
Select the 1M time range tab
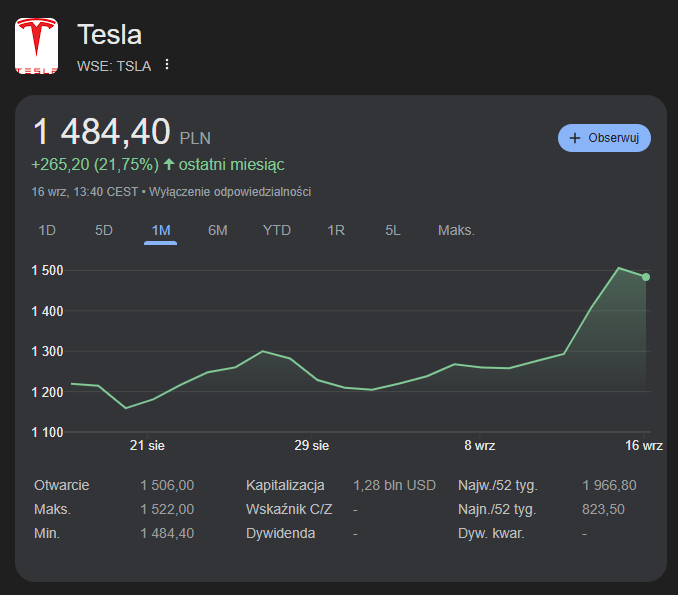161,230
